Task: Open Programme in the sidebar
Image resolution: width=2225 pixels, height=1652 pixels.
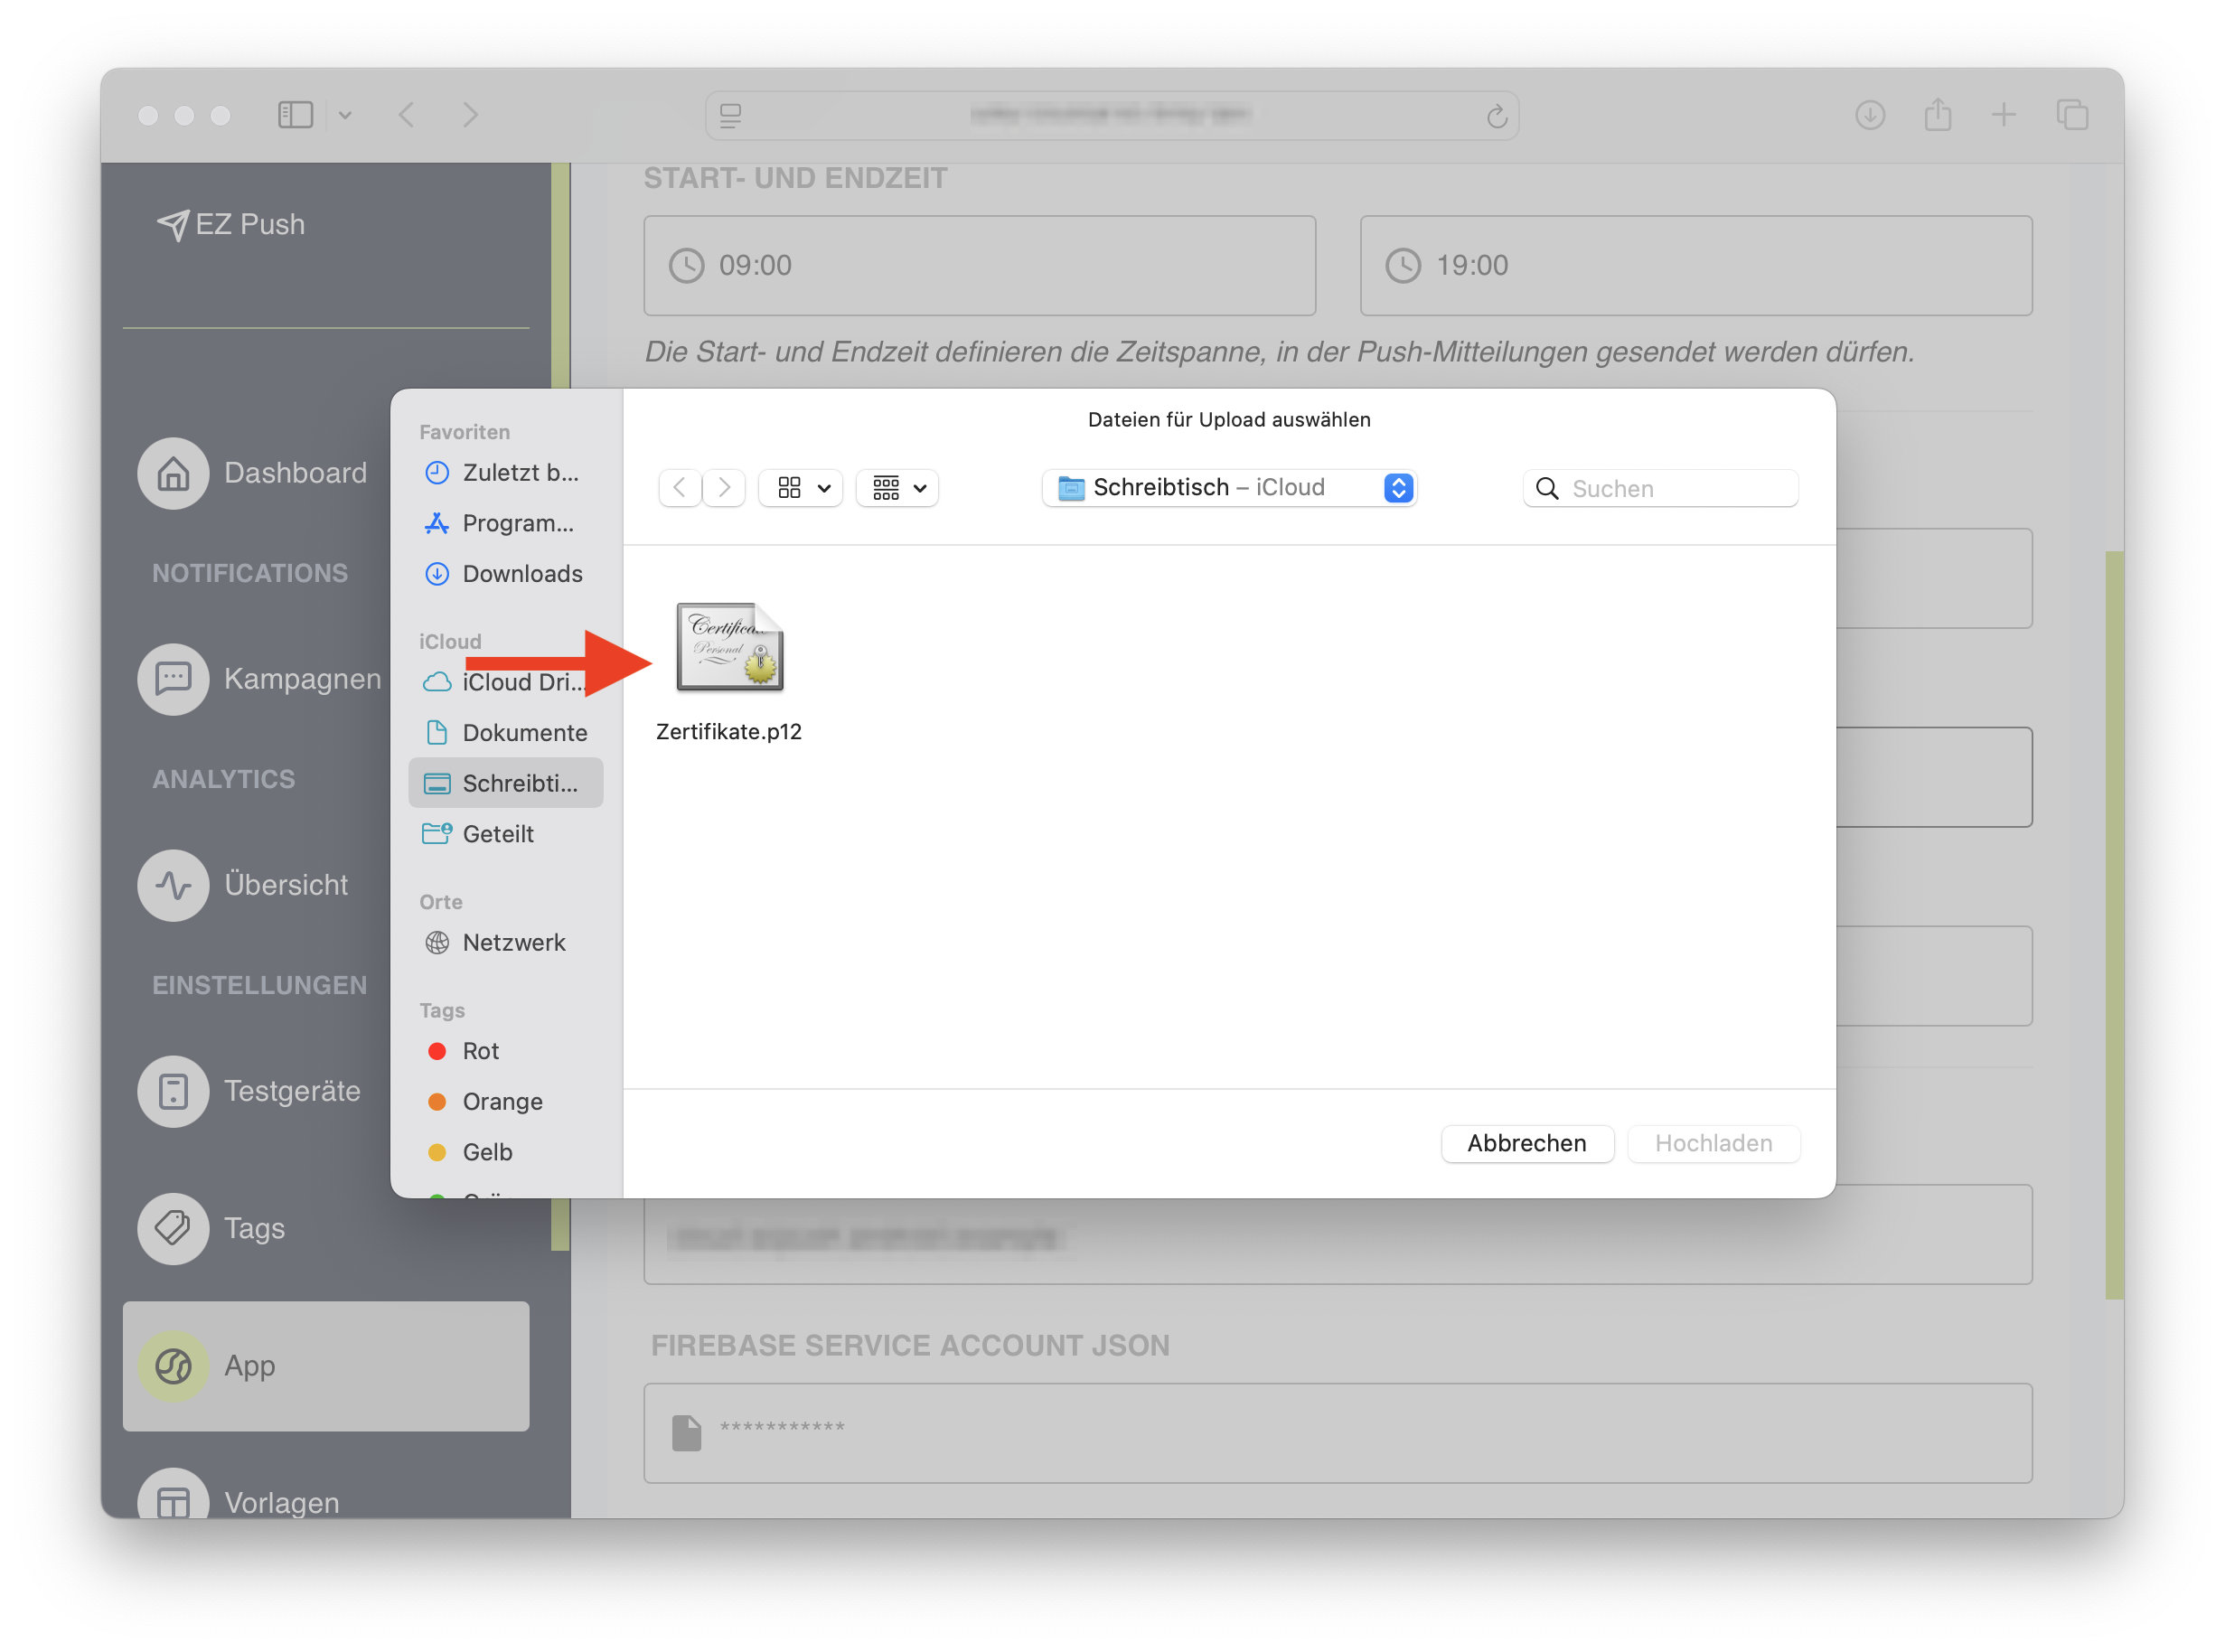Action: click(505, 523)
